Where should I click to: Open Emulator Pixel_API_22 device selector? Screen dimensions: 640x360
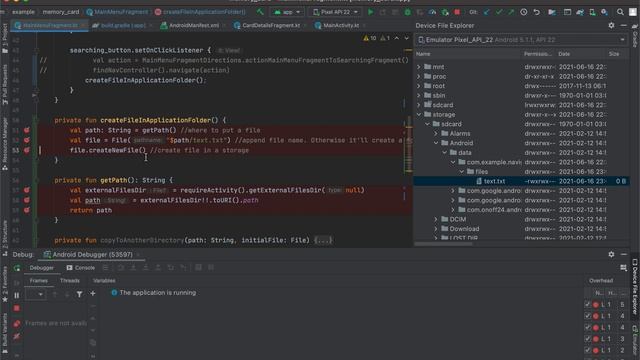click(521, 40)
